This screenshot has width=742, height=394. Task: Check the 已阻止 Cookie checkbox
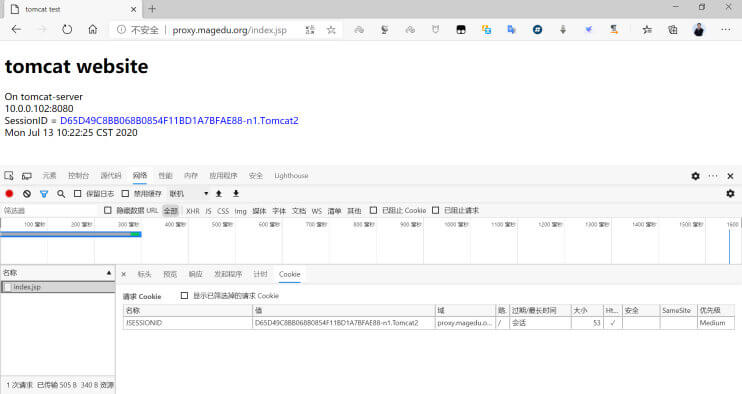373,210
